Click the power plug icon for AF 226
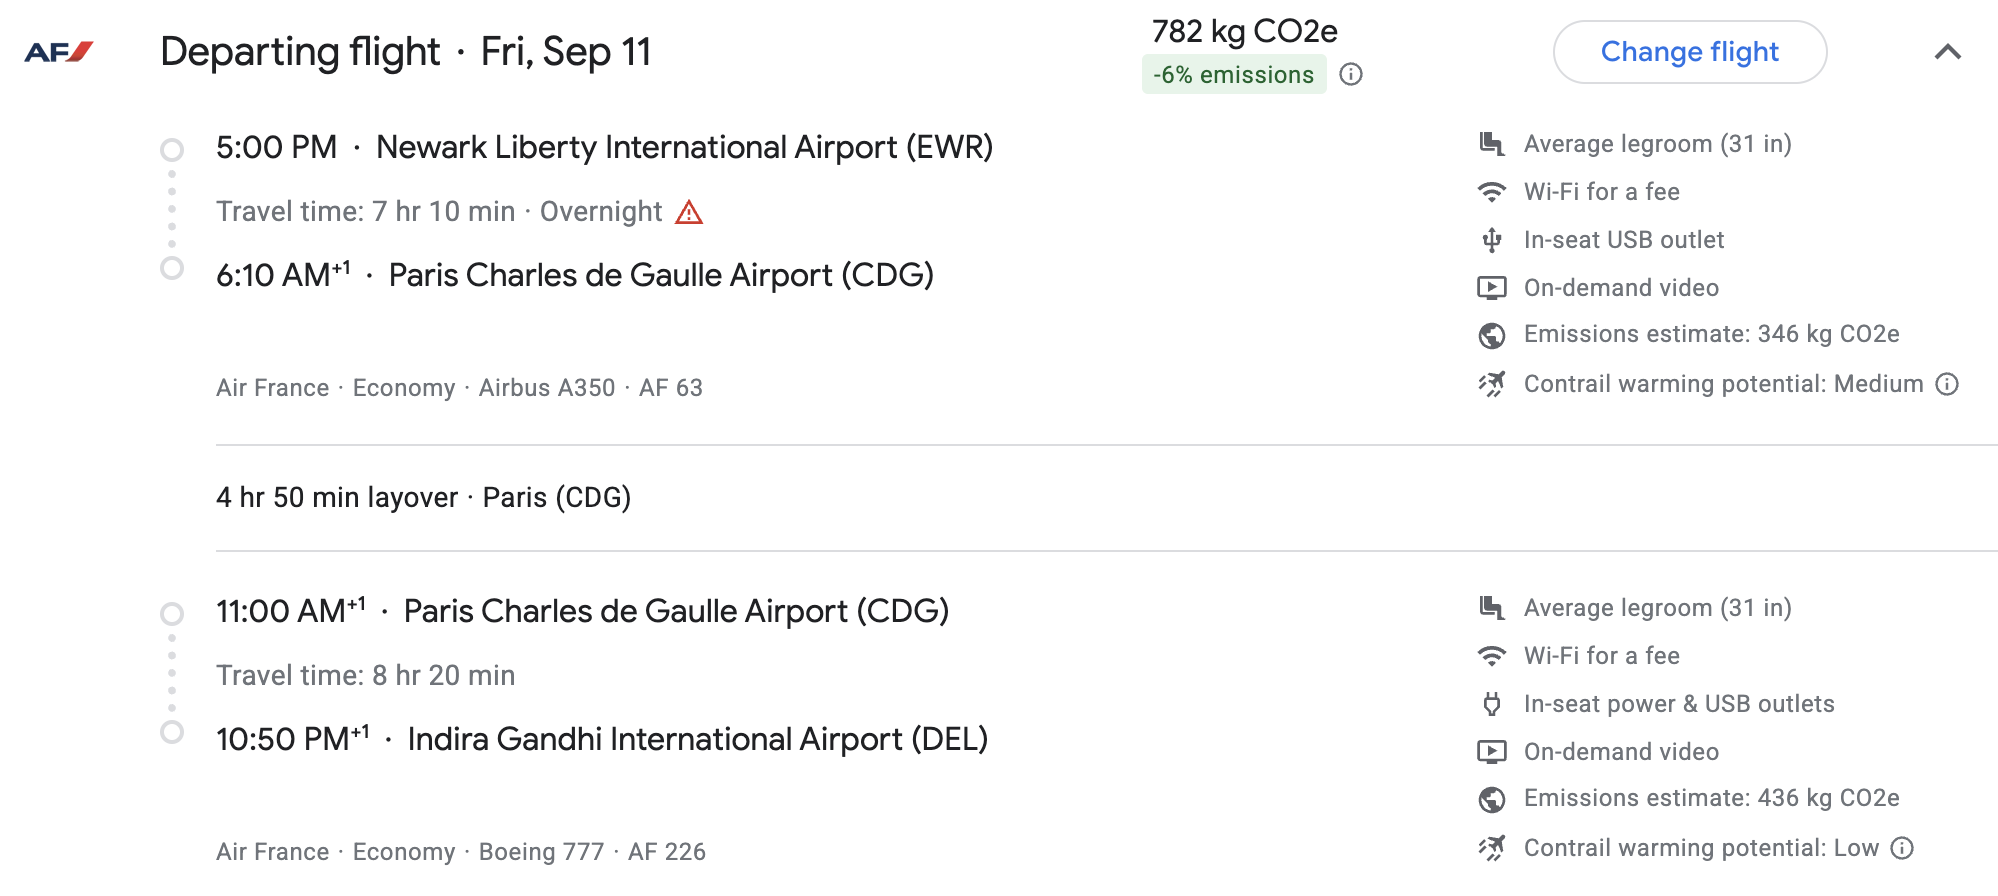Screen dimensions: 1998x896 click(x=1492, y=704)
